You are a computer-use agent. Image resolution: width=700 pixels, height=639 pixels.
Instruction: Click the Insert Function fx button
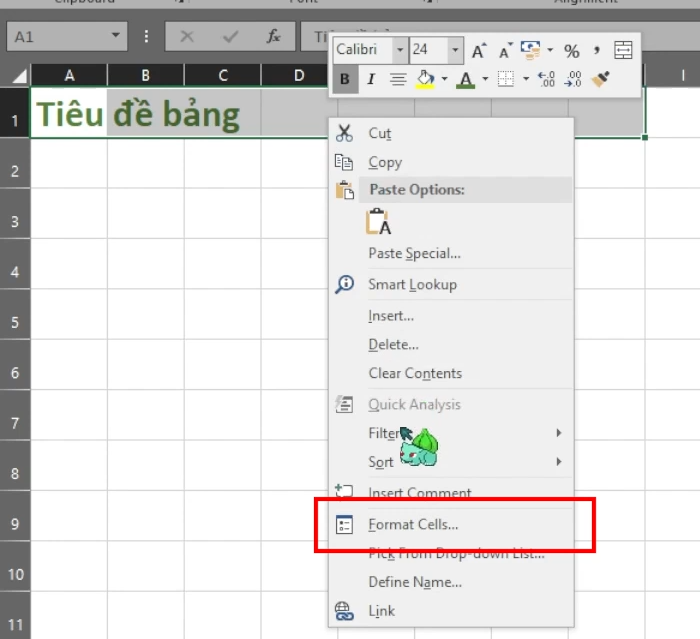click(x=273, y=36)
